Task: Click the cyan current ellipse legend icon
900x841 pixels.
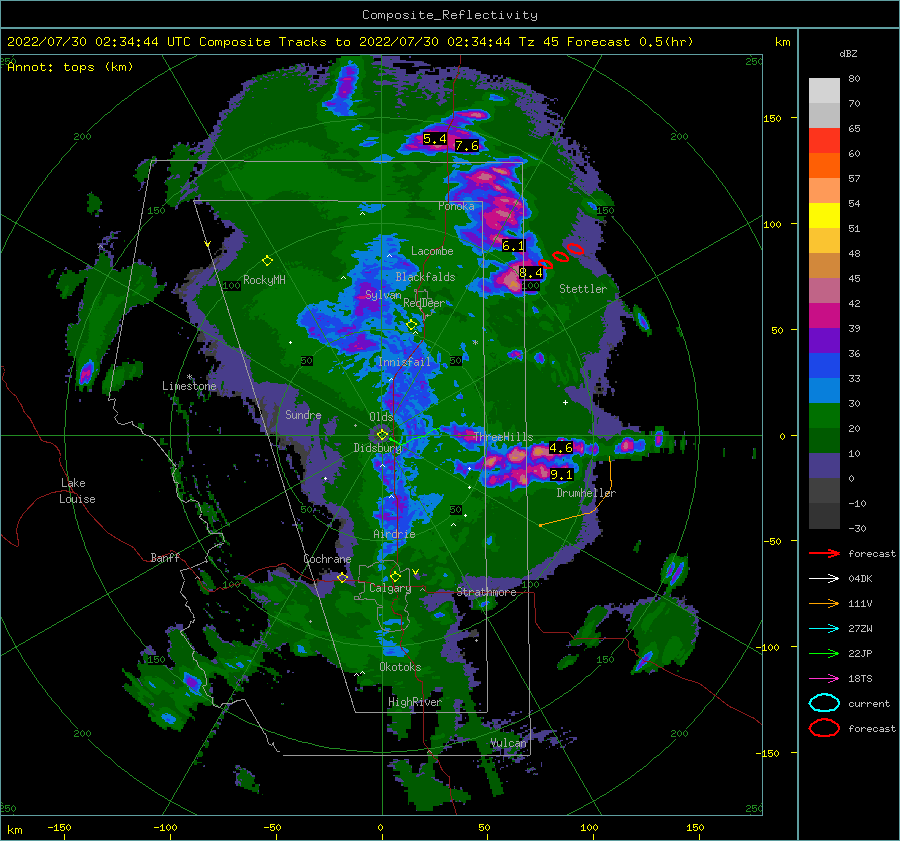Action: click(824, 703)
